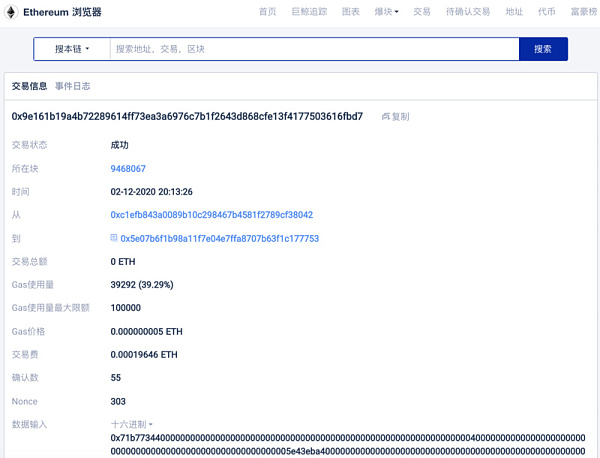Expand the 爆块 menu in navigation
Image resolution: width=600 pixels, height=458 pixels.
coord(386,12)
